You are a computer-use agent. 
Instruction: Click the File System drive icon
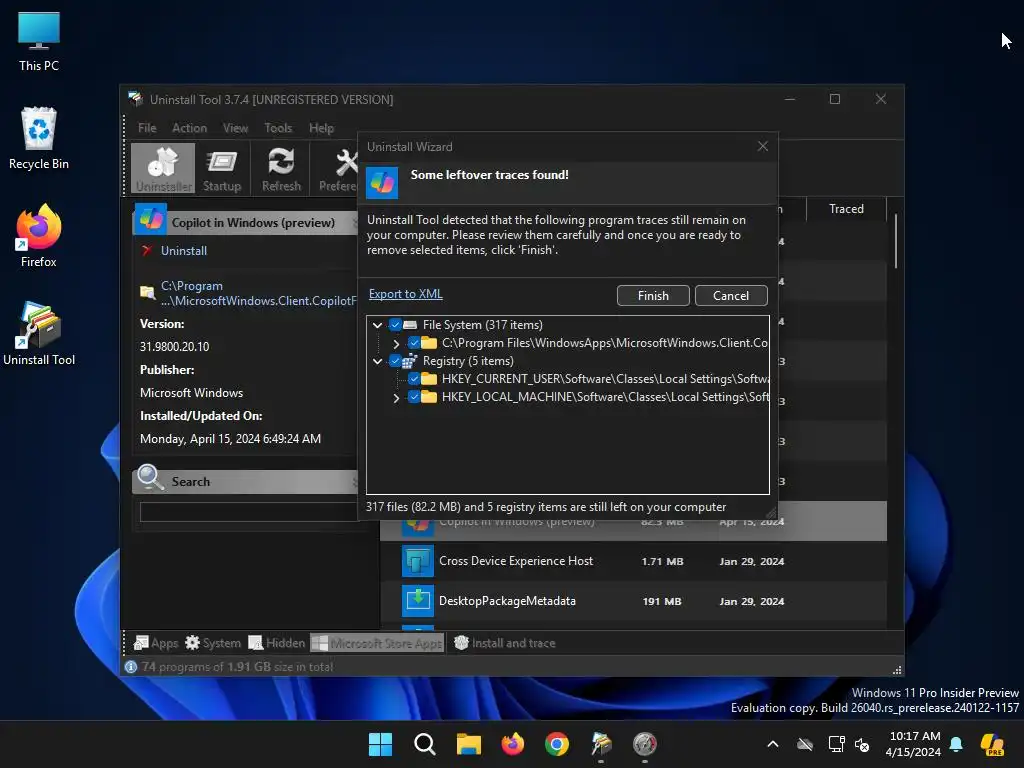click(x=410, y=325)
